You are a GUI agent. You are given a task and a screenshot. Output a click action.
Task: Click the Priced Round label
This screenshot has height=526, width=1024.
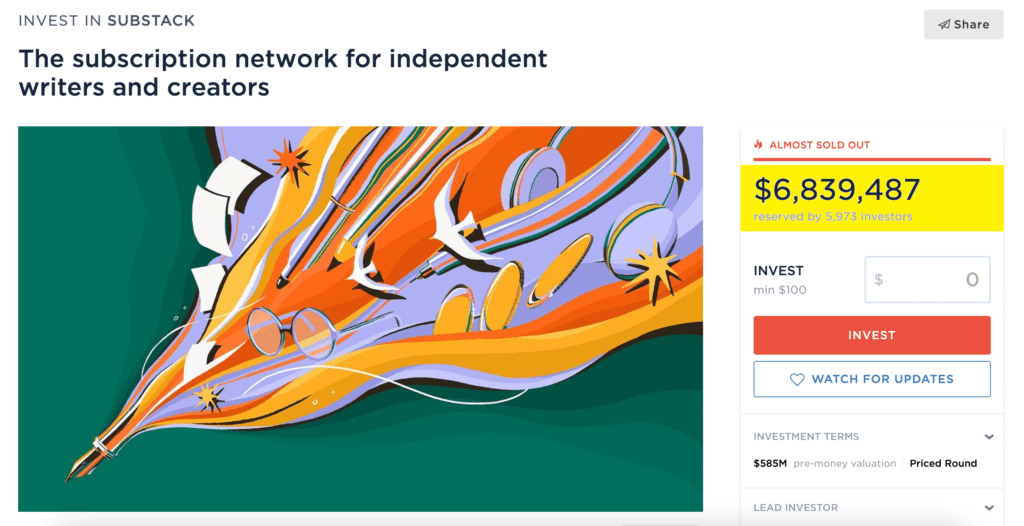click(x=943, y=463)
